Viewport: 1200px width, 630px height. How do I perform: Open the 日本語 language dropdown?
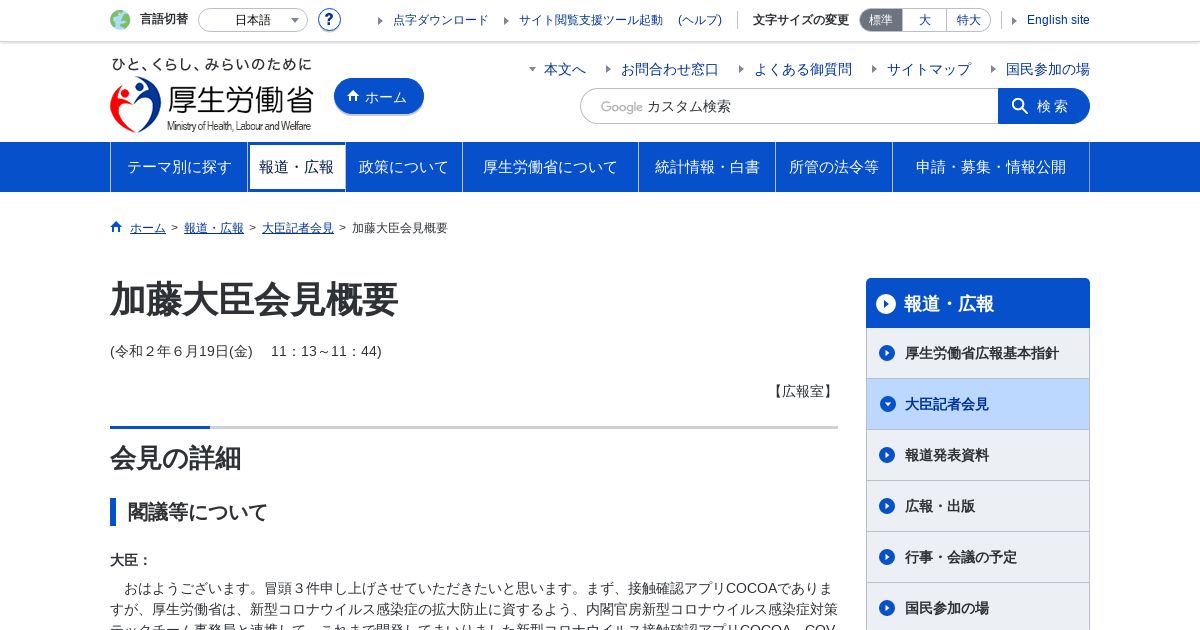pos(253,20)
